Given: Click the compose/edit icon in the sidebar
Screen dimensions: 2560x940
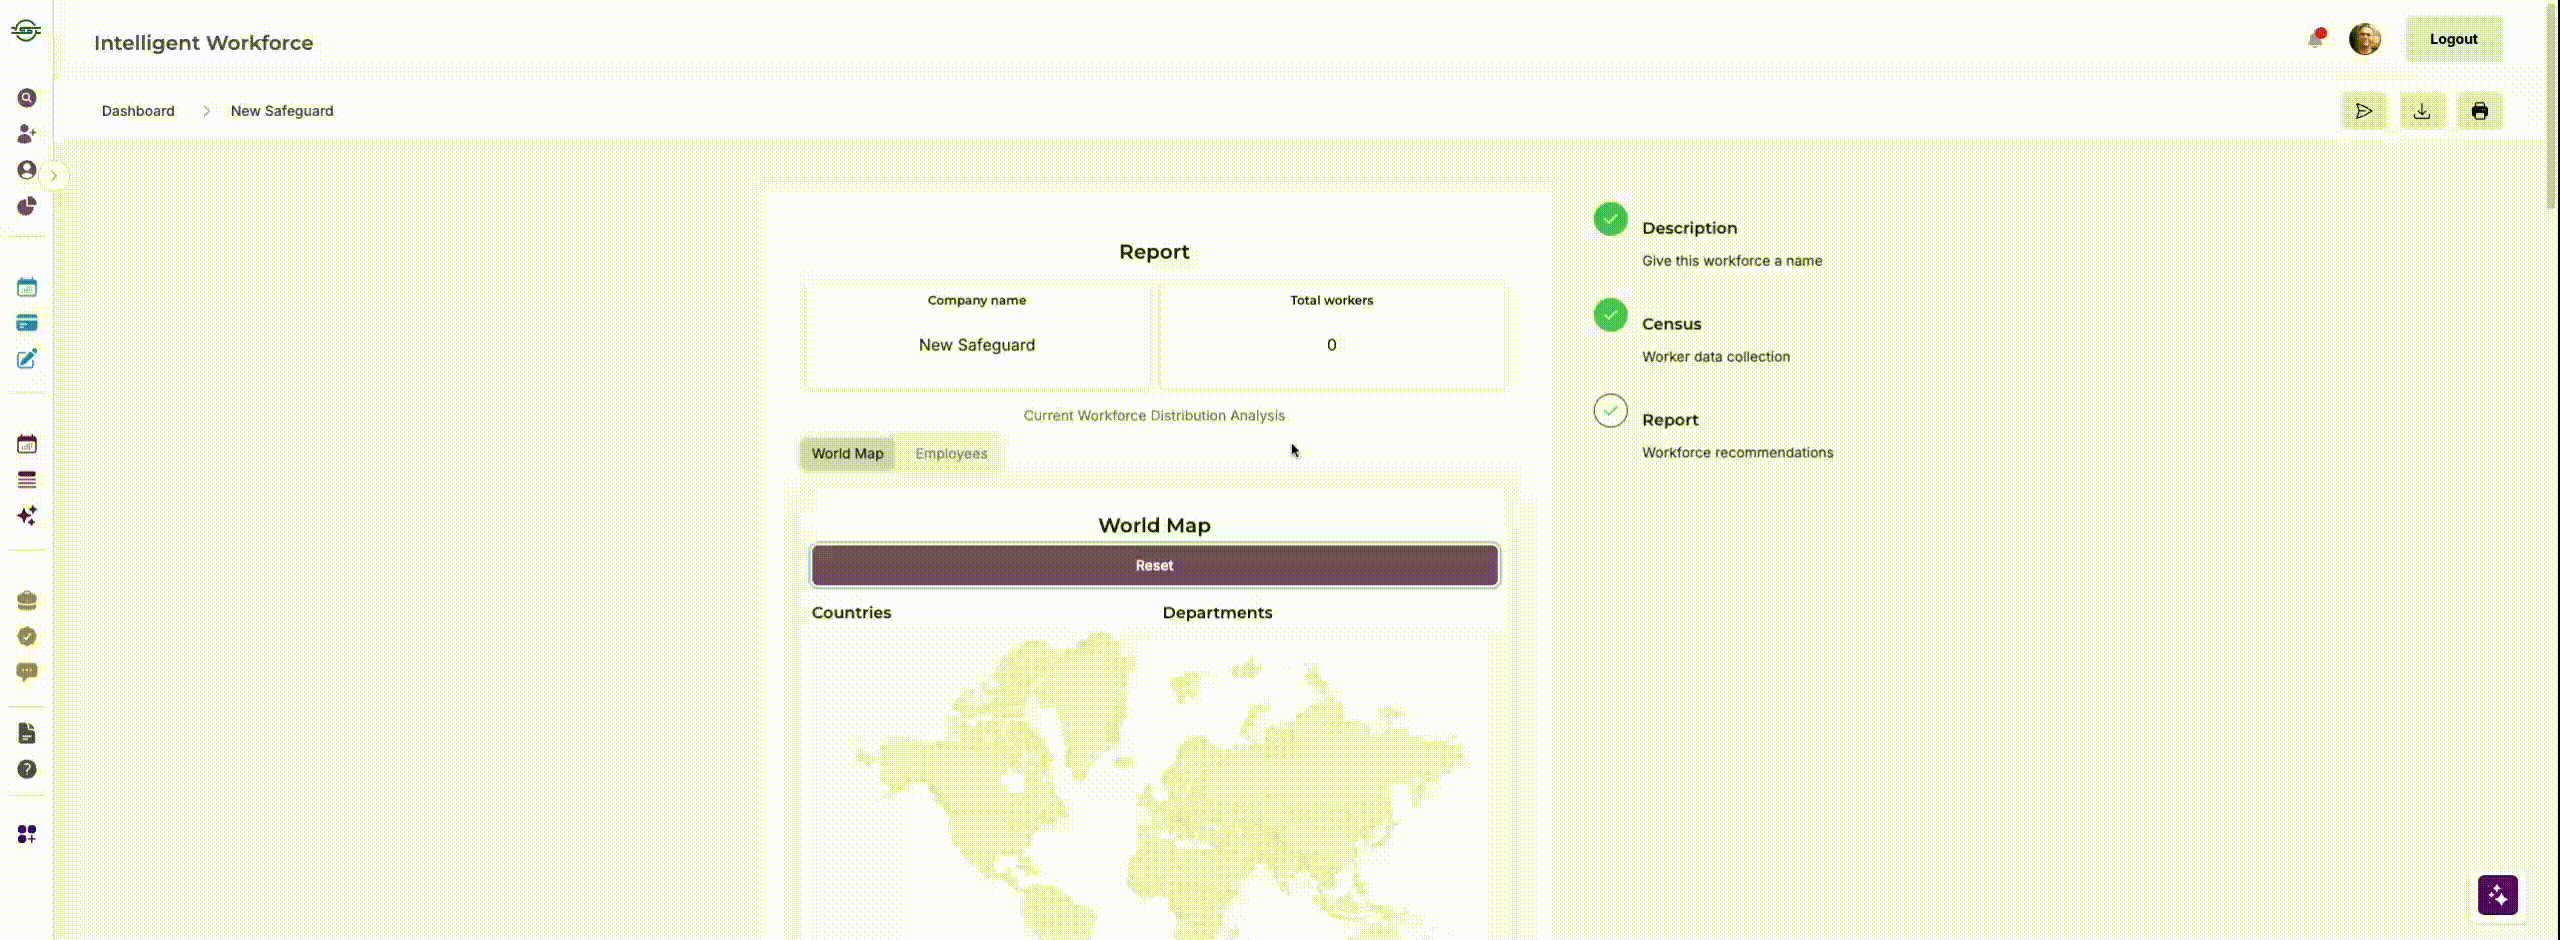Looking at the screenshot, I should pos(27,359).
